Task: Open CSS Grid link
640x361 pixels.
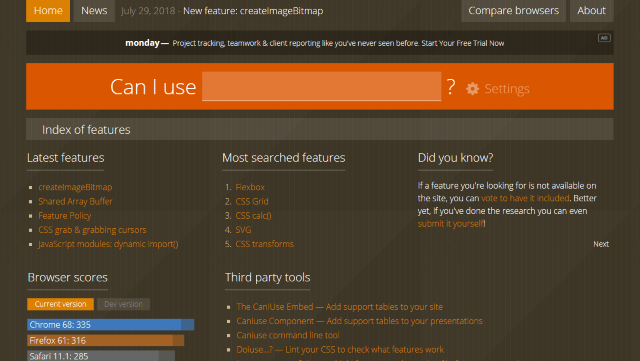Action: coord(252,201)
